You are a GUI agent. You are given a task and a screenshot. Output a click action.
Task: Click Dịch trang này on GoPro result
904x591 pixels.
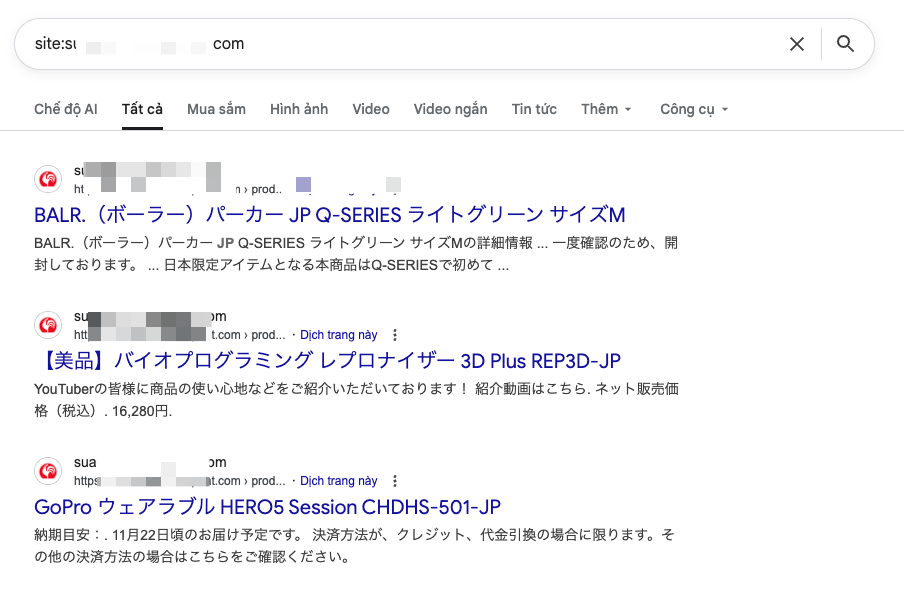click(x=339, y=481)
